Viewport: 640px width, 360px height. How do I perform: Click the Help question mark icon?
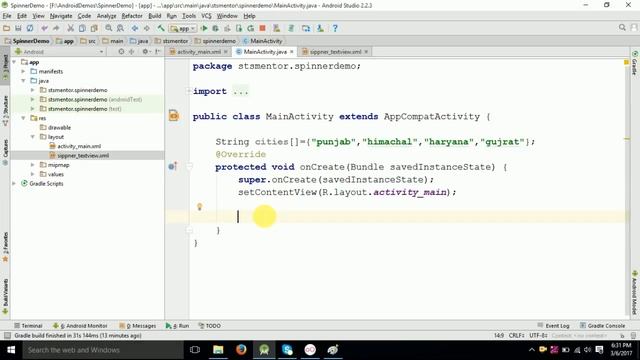pos(335,28)
